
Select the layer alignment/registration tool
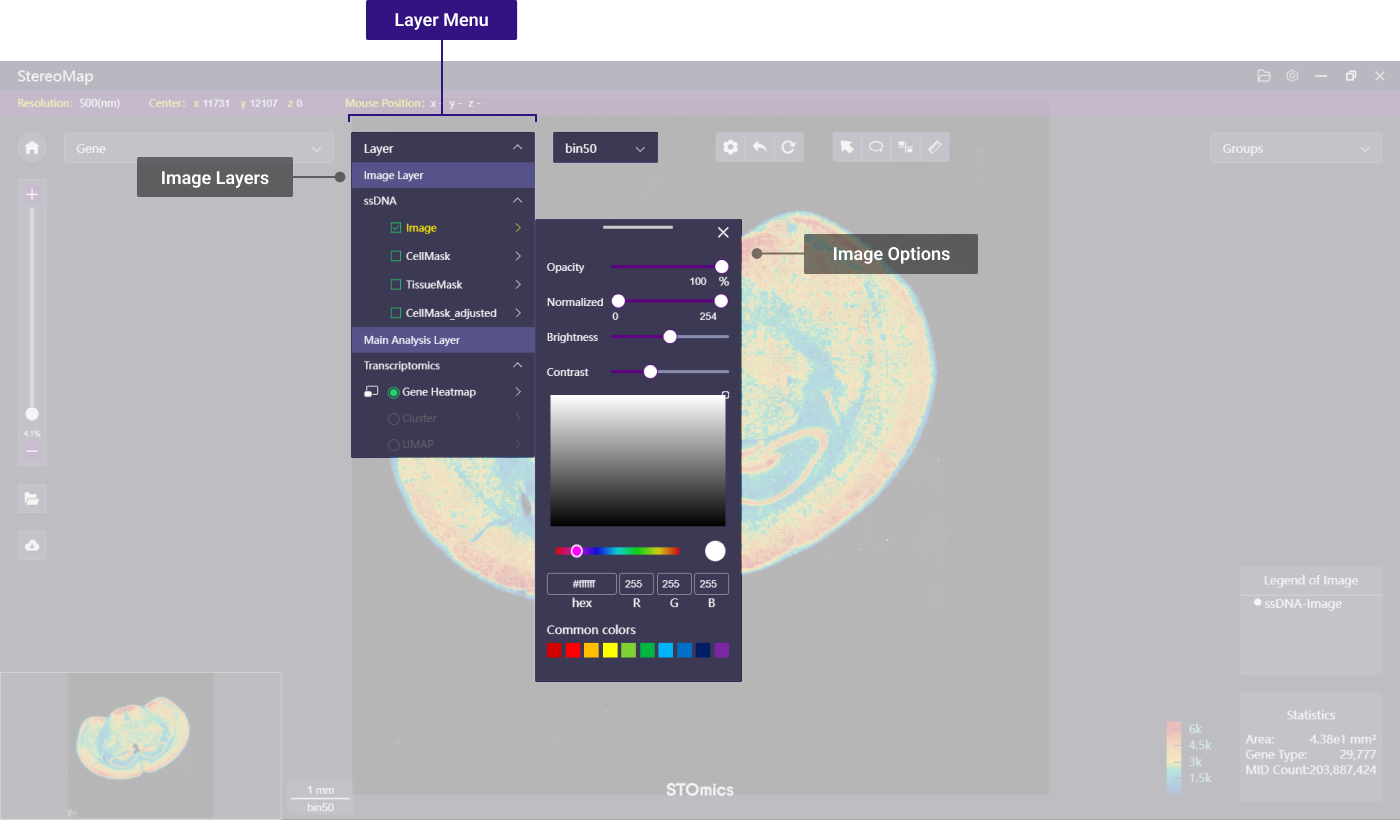(x=905, y=147)
